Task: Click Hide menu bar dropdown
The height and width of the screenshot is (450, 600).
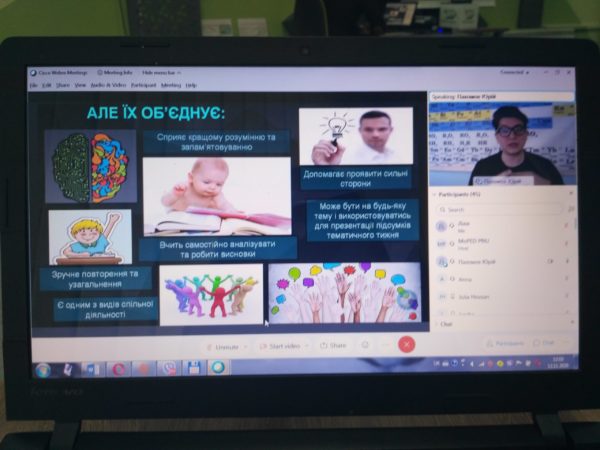Action: pos(162,72)
